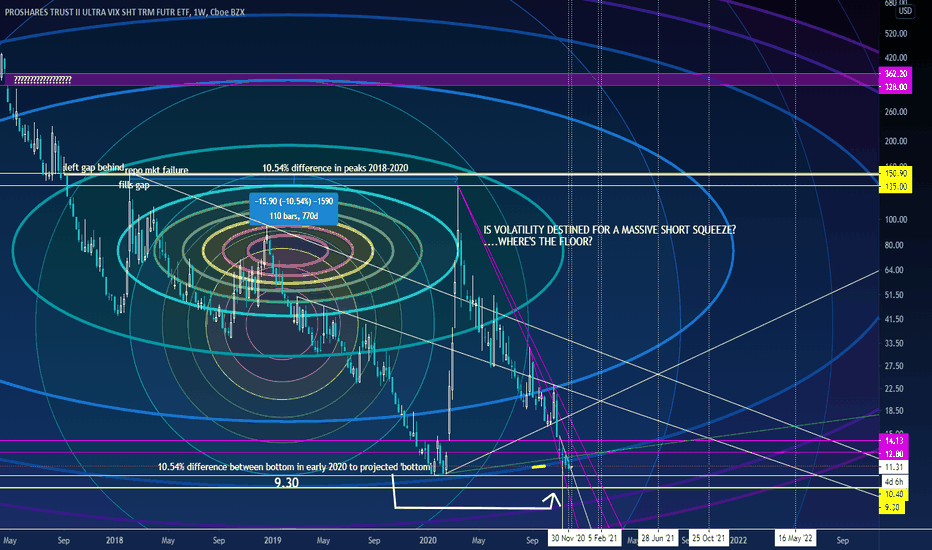
Task: Select the 135.00 yellow price label
Action: tap(896, 187)
